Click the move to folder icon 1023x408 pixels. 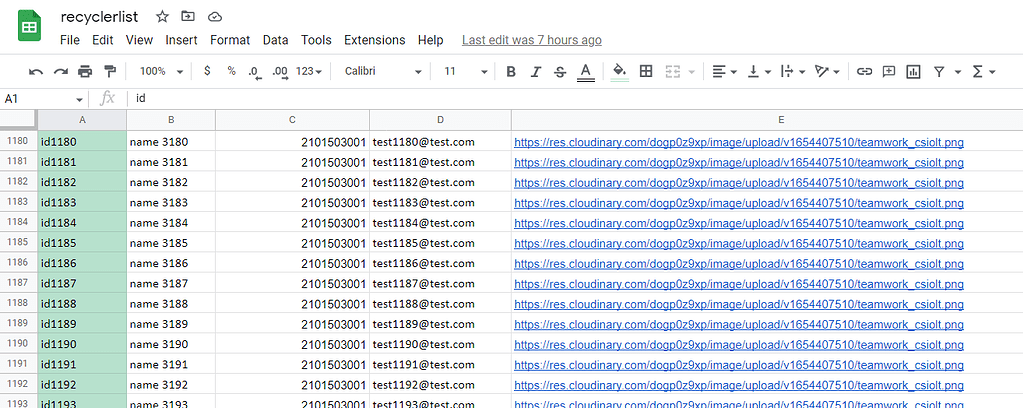tap(188, 16)
